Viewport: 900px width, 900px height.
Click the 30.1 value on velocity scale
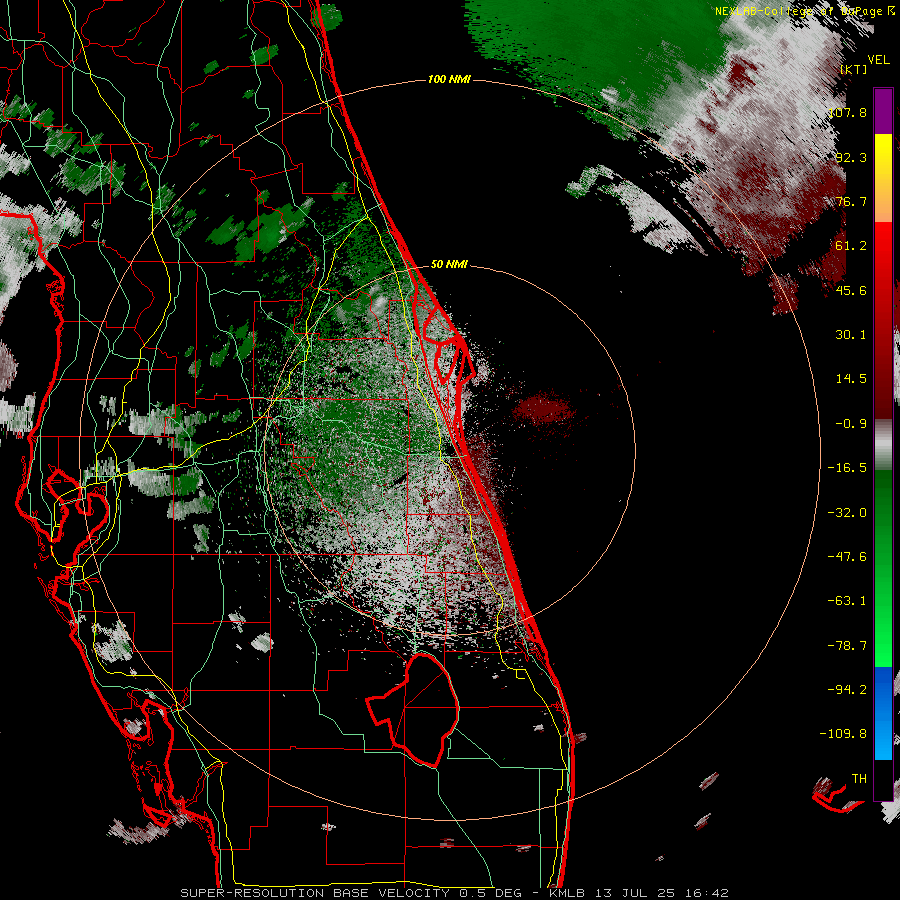851,335
